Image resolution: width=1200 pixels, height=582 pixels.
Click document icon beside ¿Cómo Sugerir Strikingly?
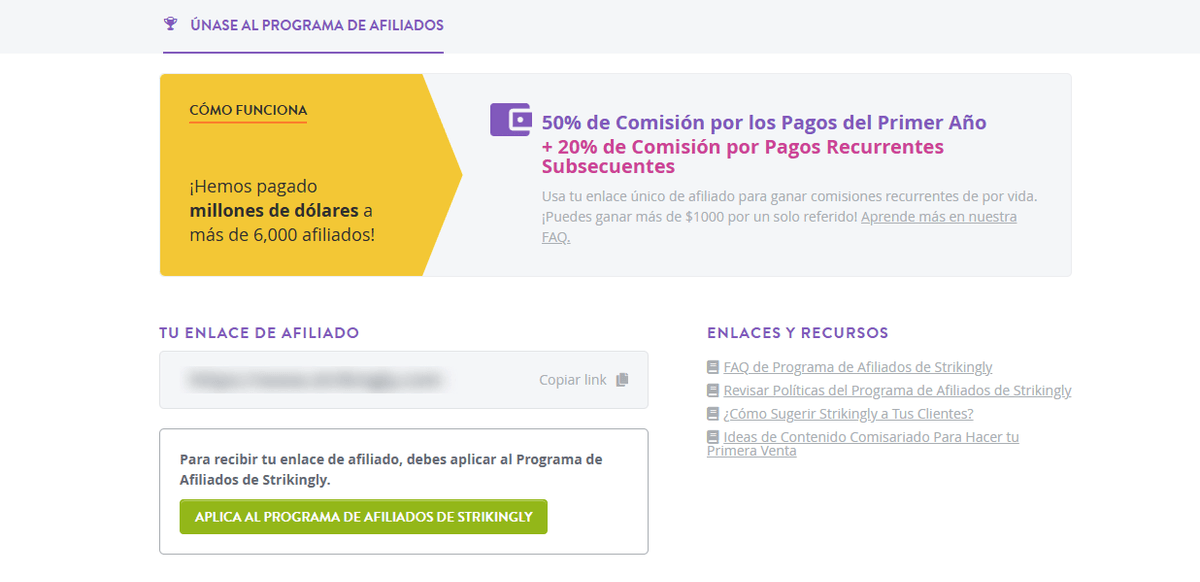point(713,414)
